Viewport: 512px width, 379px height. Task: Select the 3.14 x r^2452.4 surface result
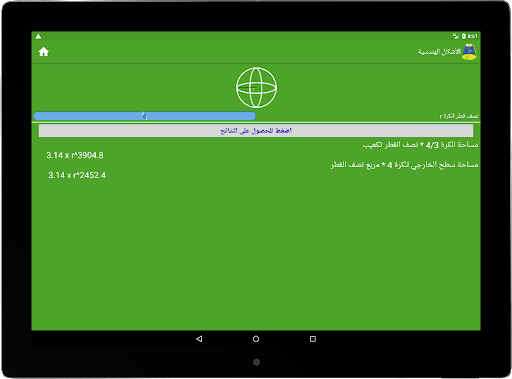point(77,175)
